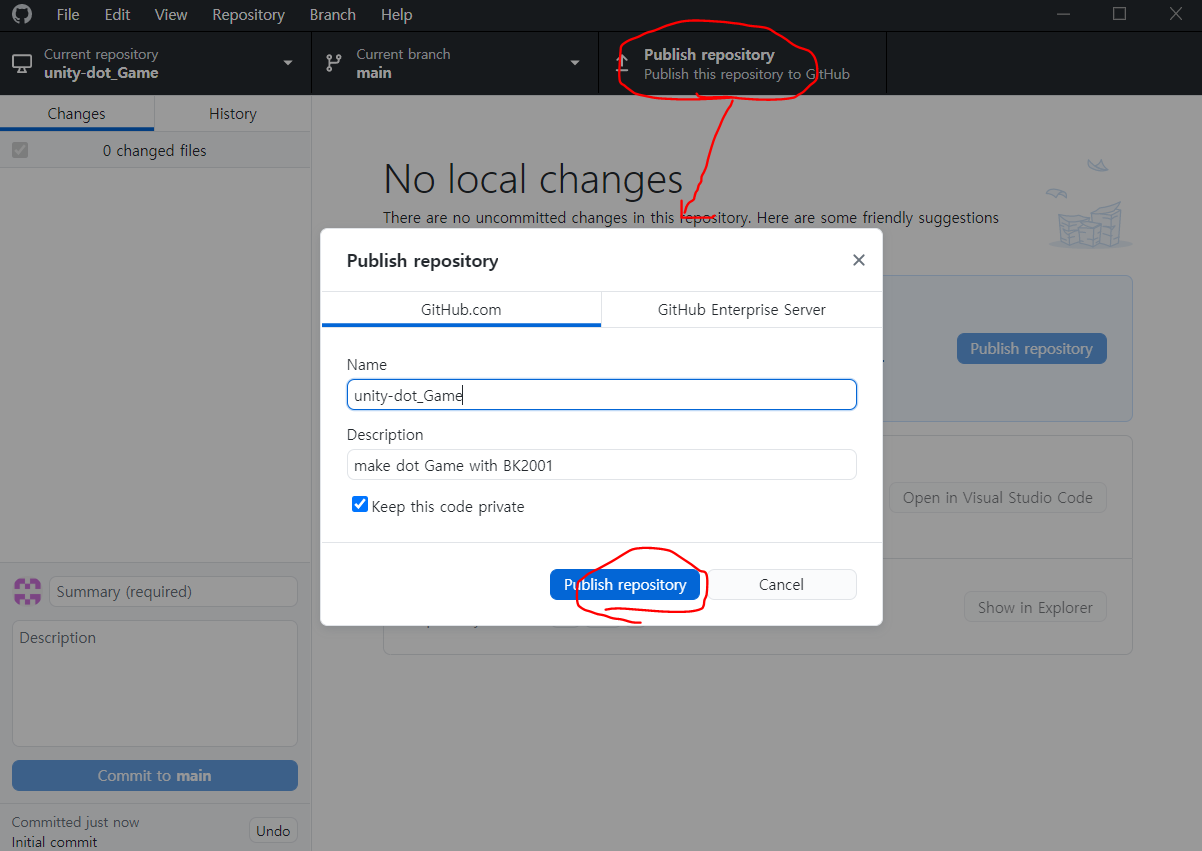Click Open in Visual Studio Code button
The width and height of the screenshot is (1202, 851).
[997, 497]
